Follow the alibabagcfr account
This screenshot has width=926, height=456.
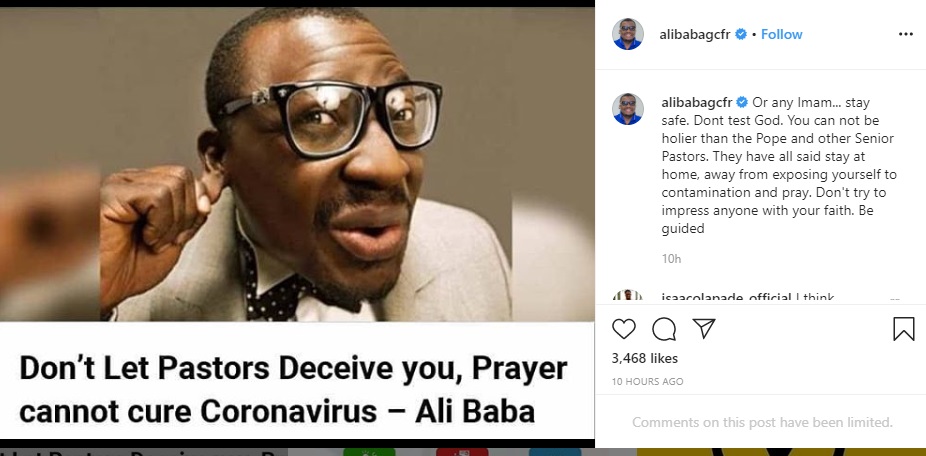(x=781, y=34)
